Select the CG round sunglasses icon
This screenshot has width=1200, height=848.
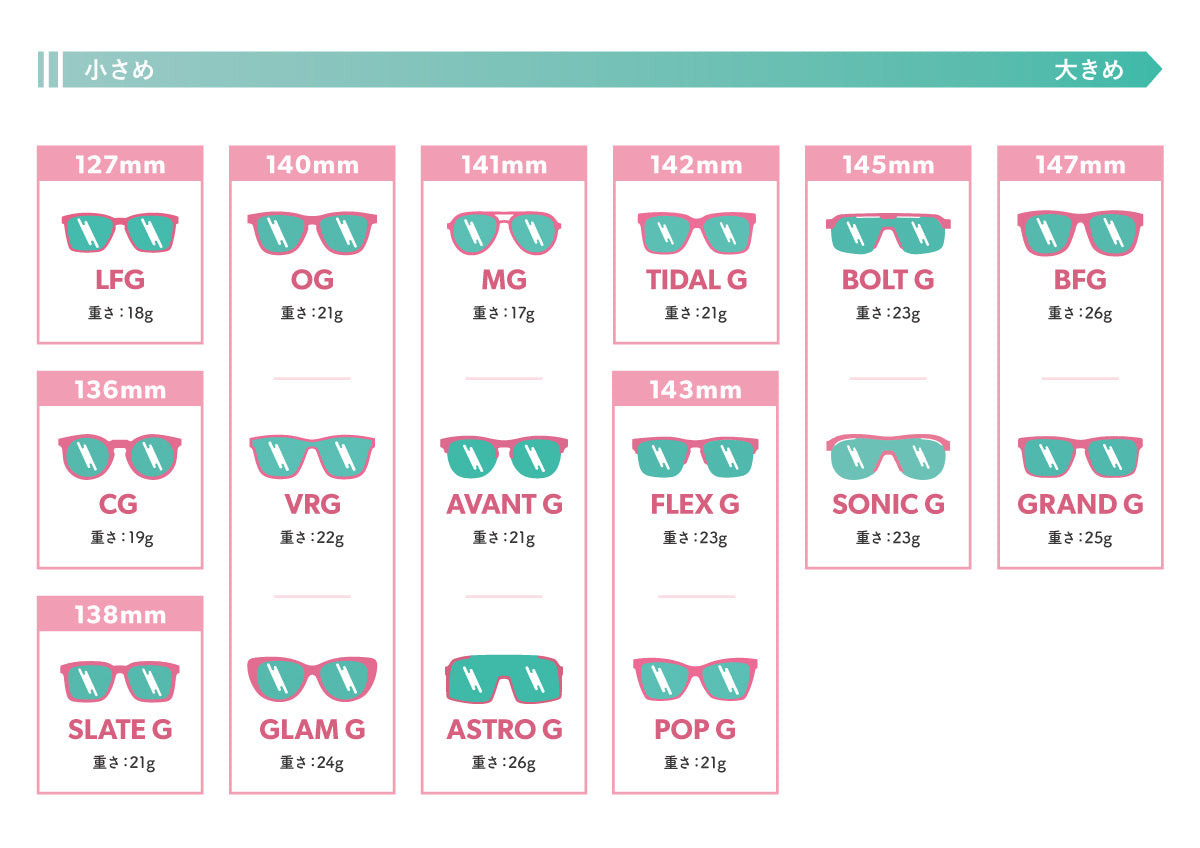pyautogui.click(x=120, y=457)
